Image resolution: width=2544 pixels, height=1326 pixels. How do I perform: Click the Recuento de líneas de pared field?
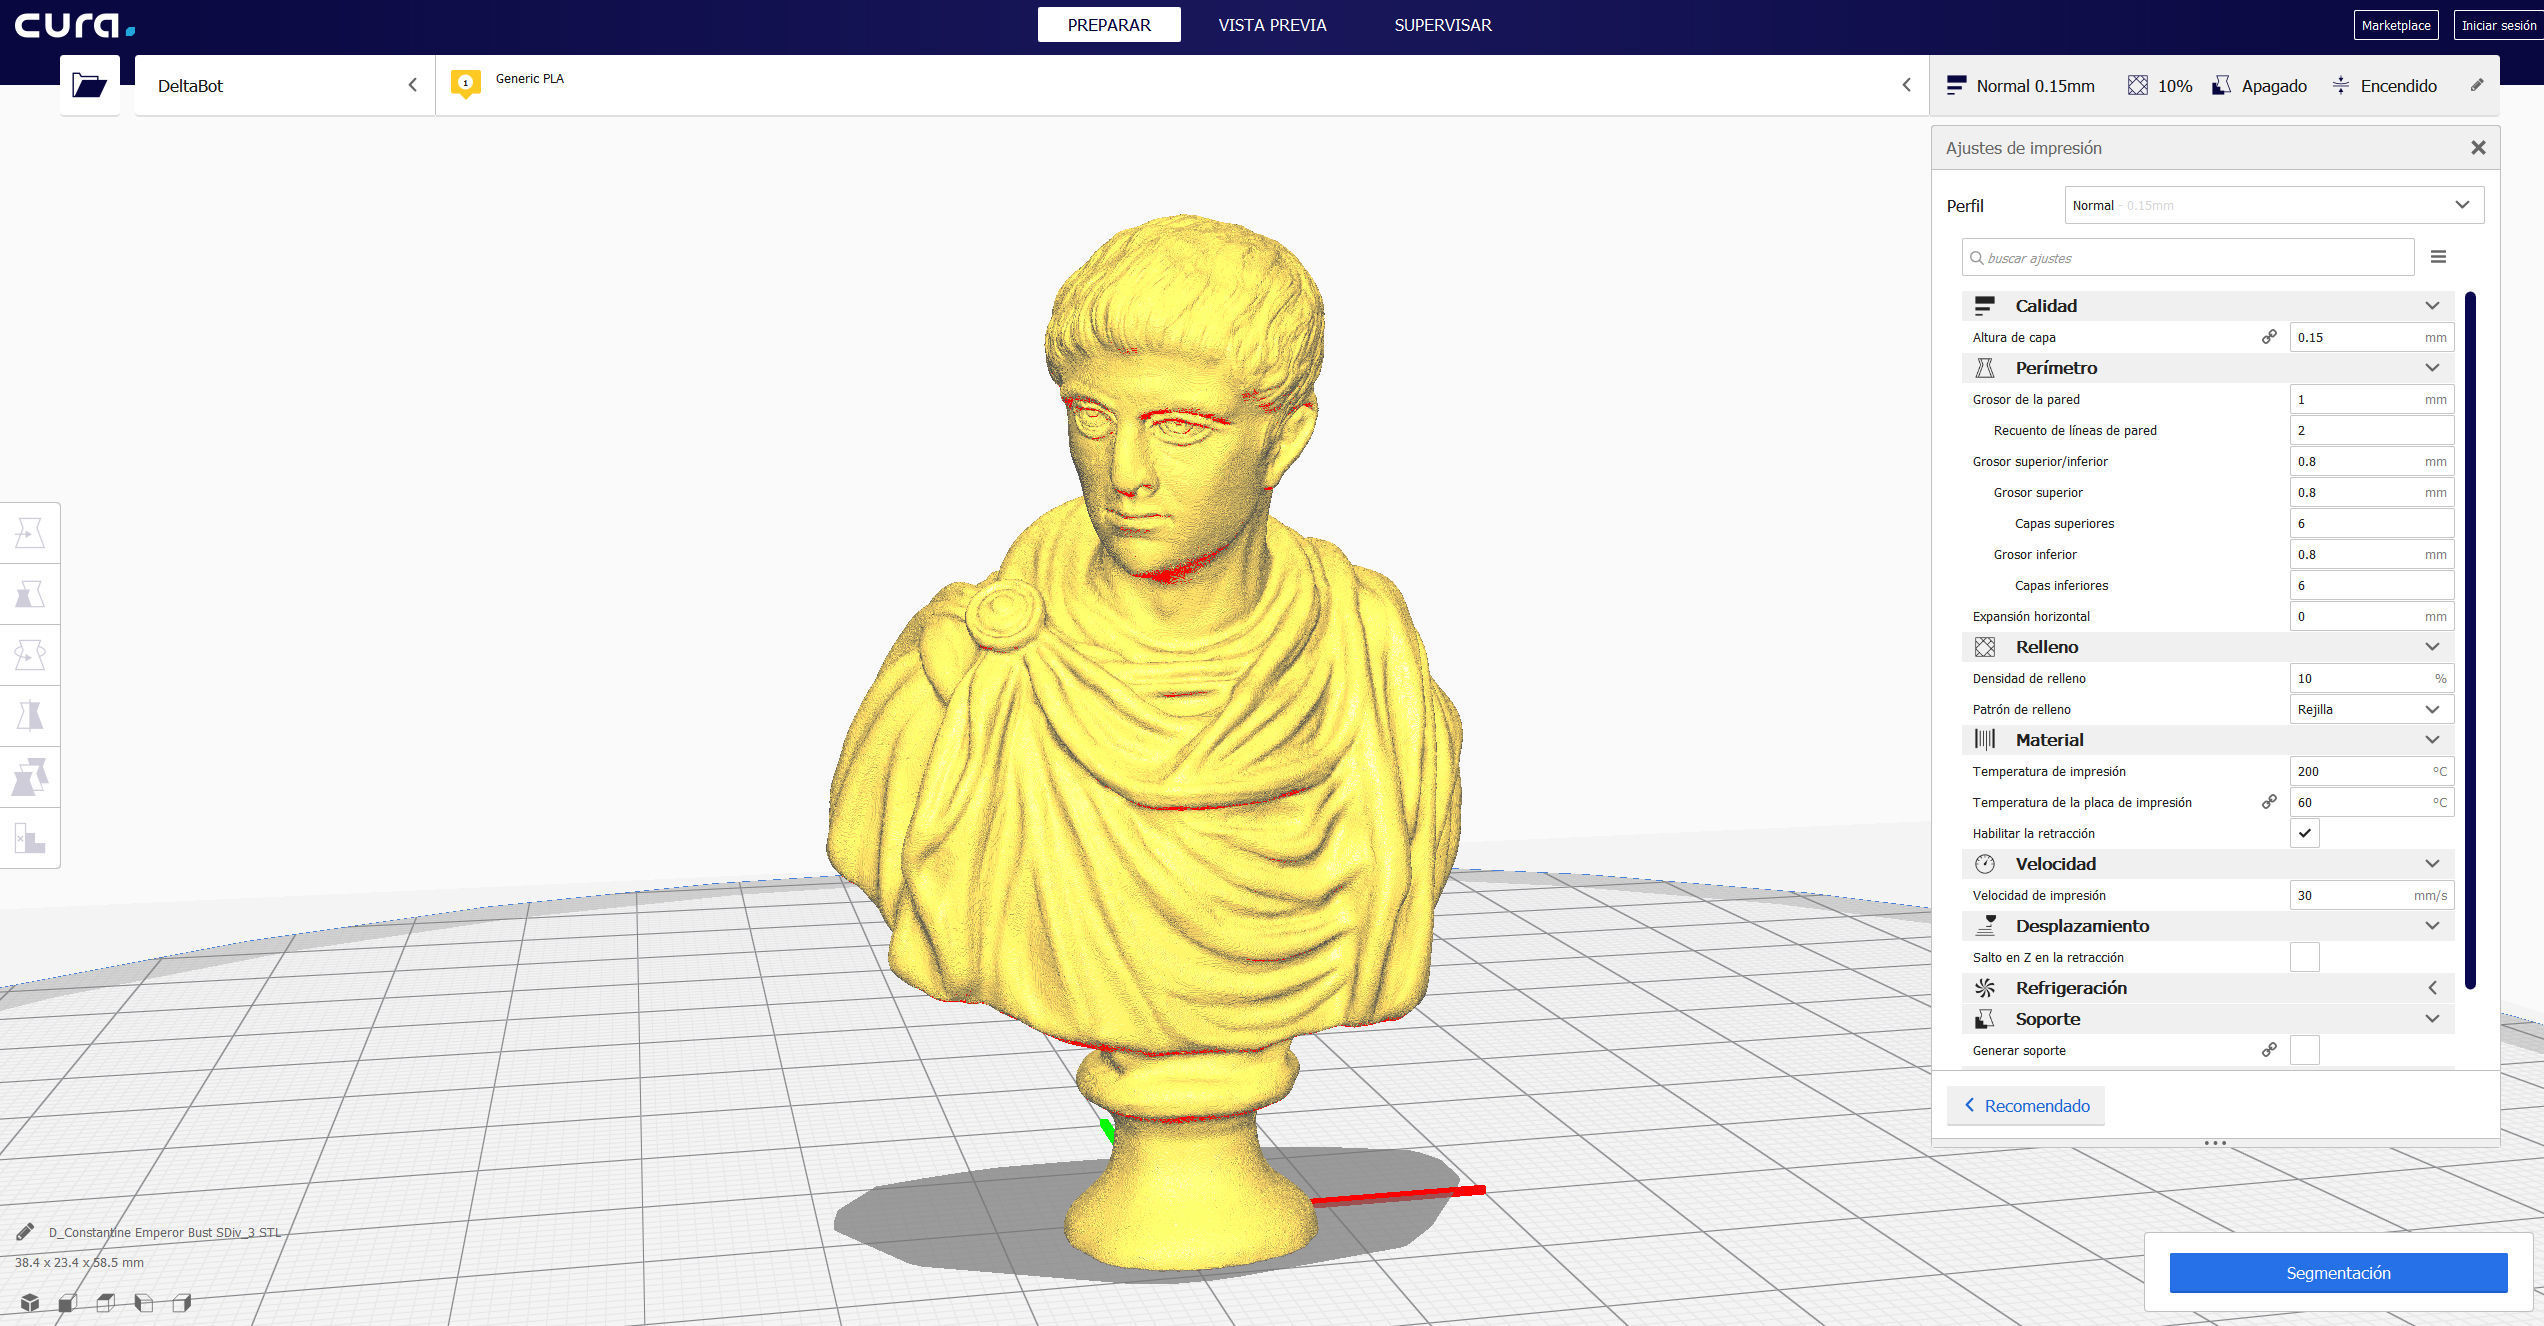[2371, 430]
